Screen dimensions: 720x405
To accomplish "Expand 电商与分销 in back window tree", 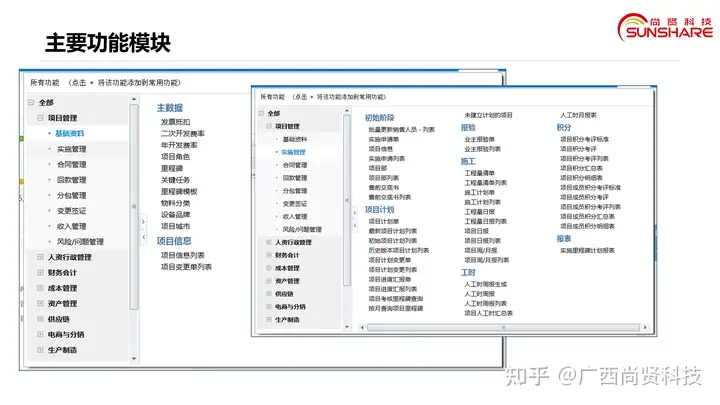I will [x=40, y=334].
